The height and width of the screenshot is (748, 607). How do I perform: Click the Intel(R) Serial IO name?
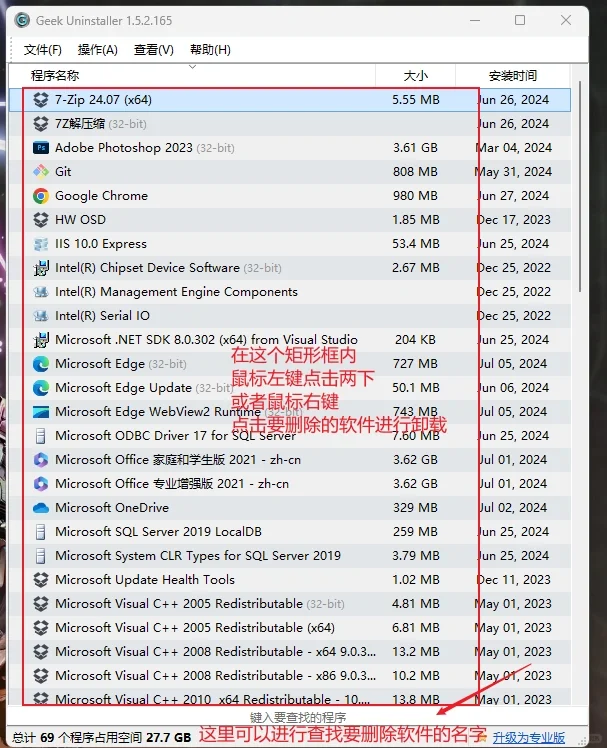coord(102,316)
